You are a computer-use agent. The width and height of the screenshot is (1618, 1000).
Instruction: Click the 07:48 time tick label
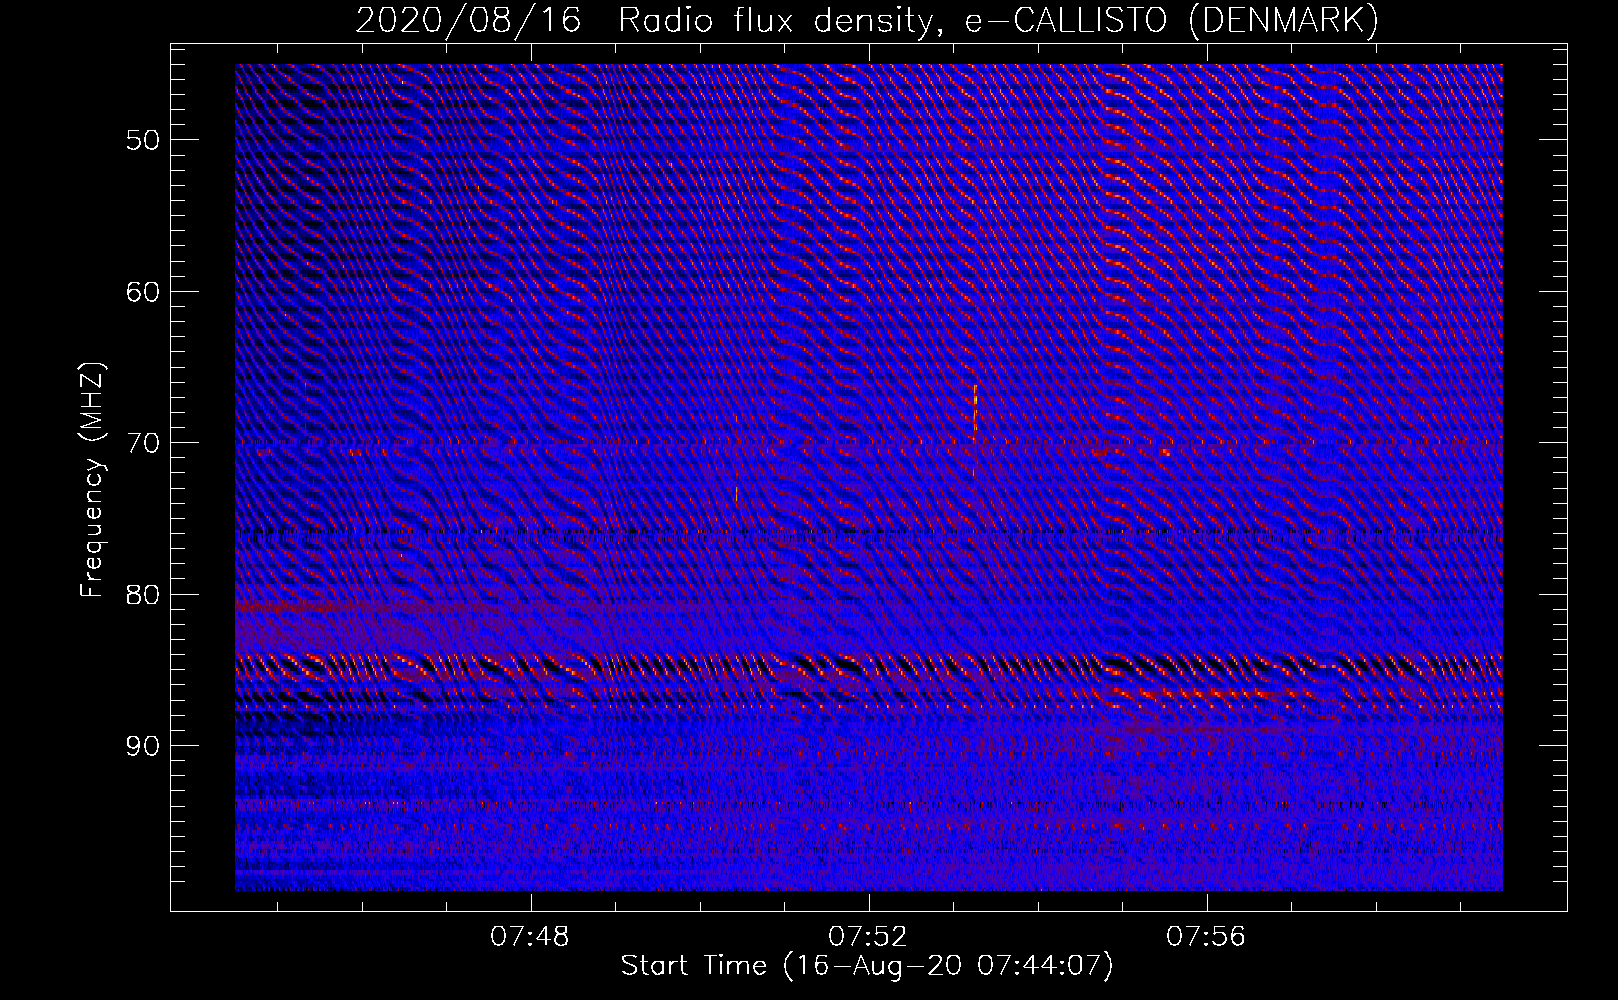click(x=530, y=937)
